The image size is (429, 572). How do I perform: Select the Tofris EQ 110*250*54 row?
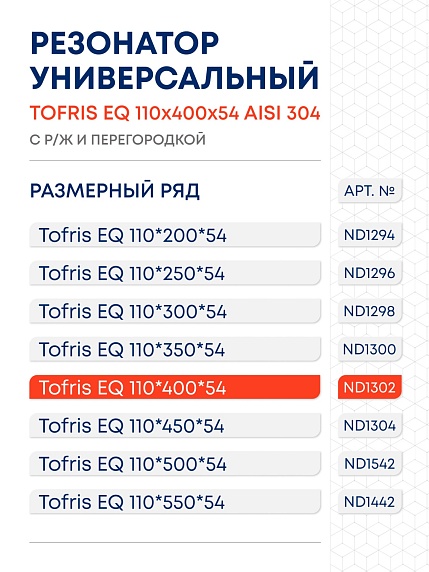coord(175,273)
